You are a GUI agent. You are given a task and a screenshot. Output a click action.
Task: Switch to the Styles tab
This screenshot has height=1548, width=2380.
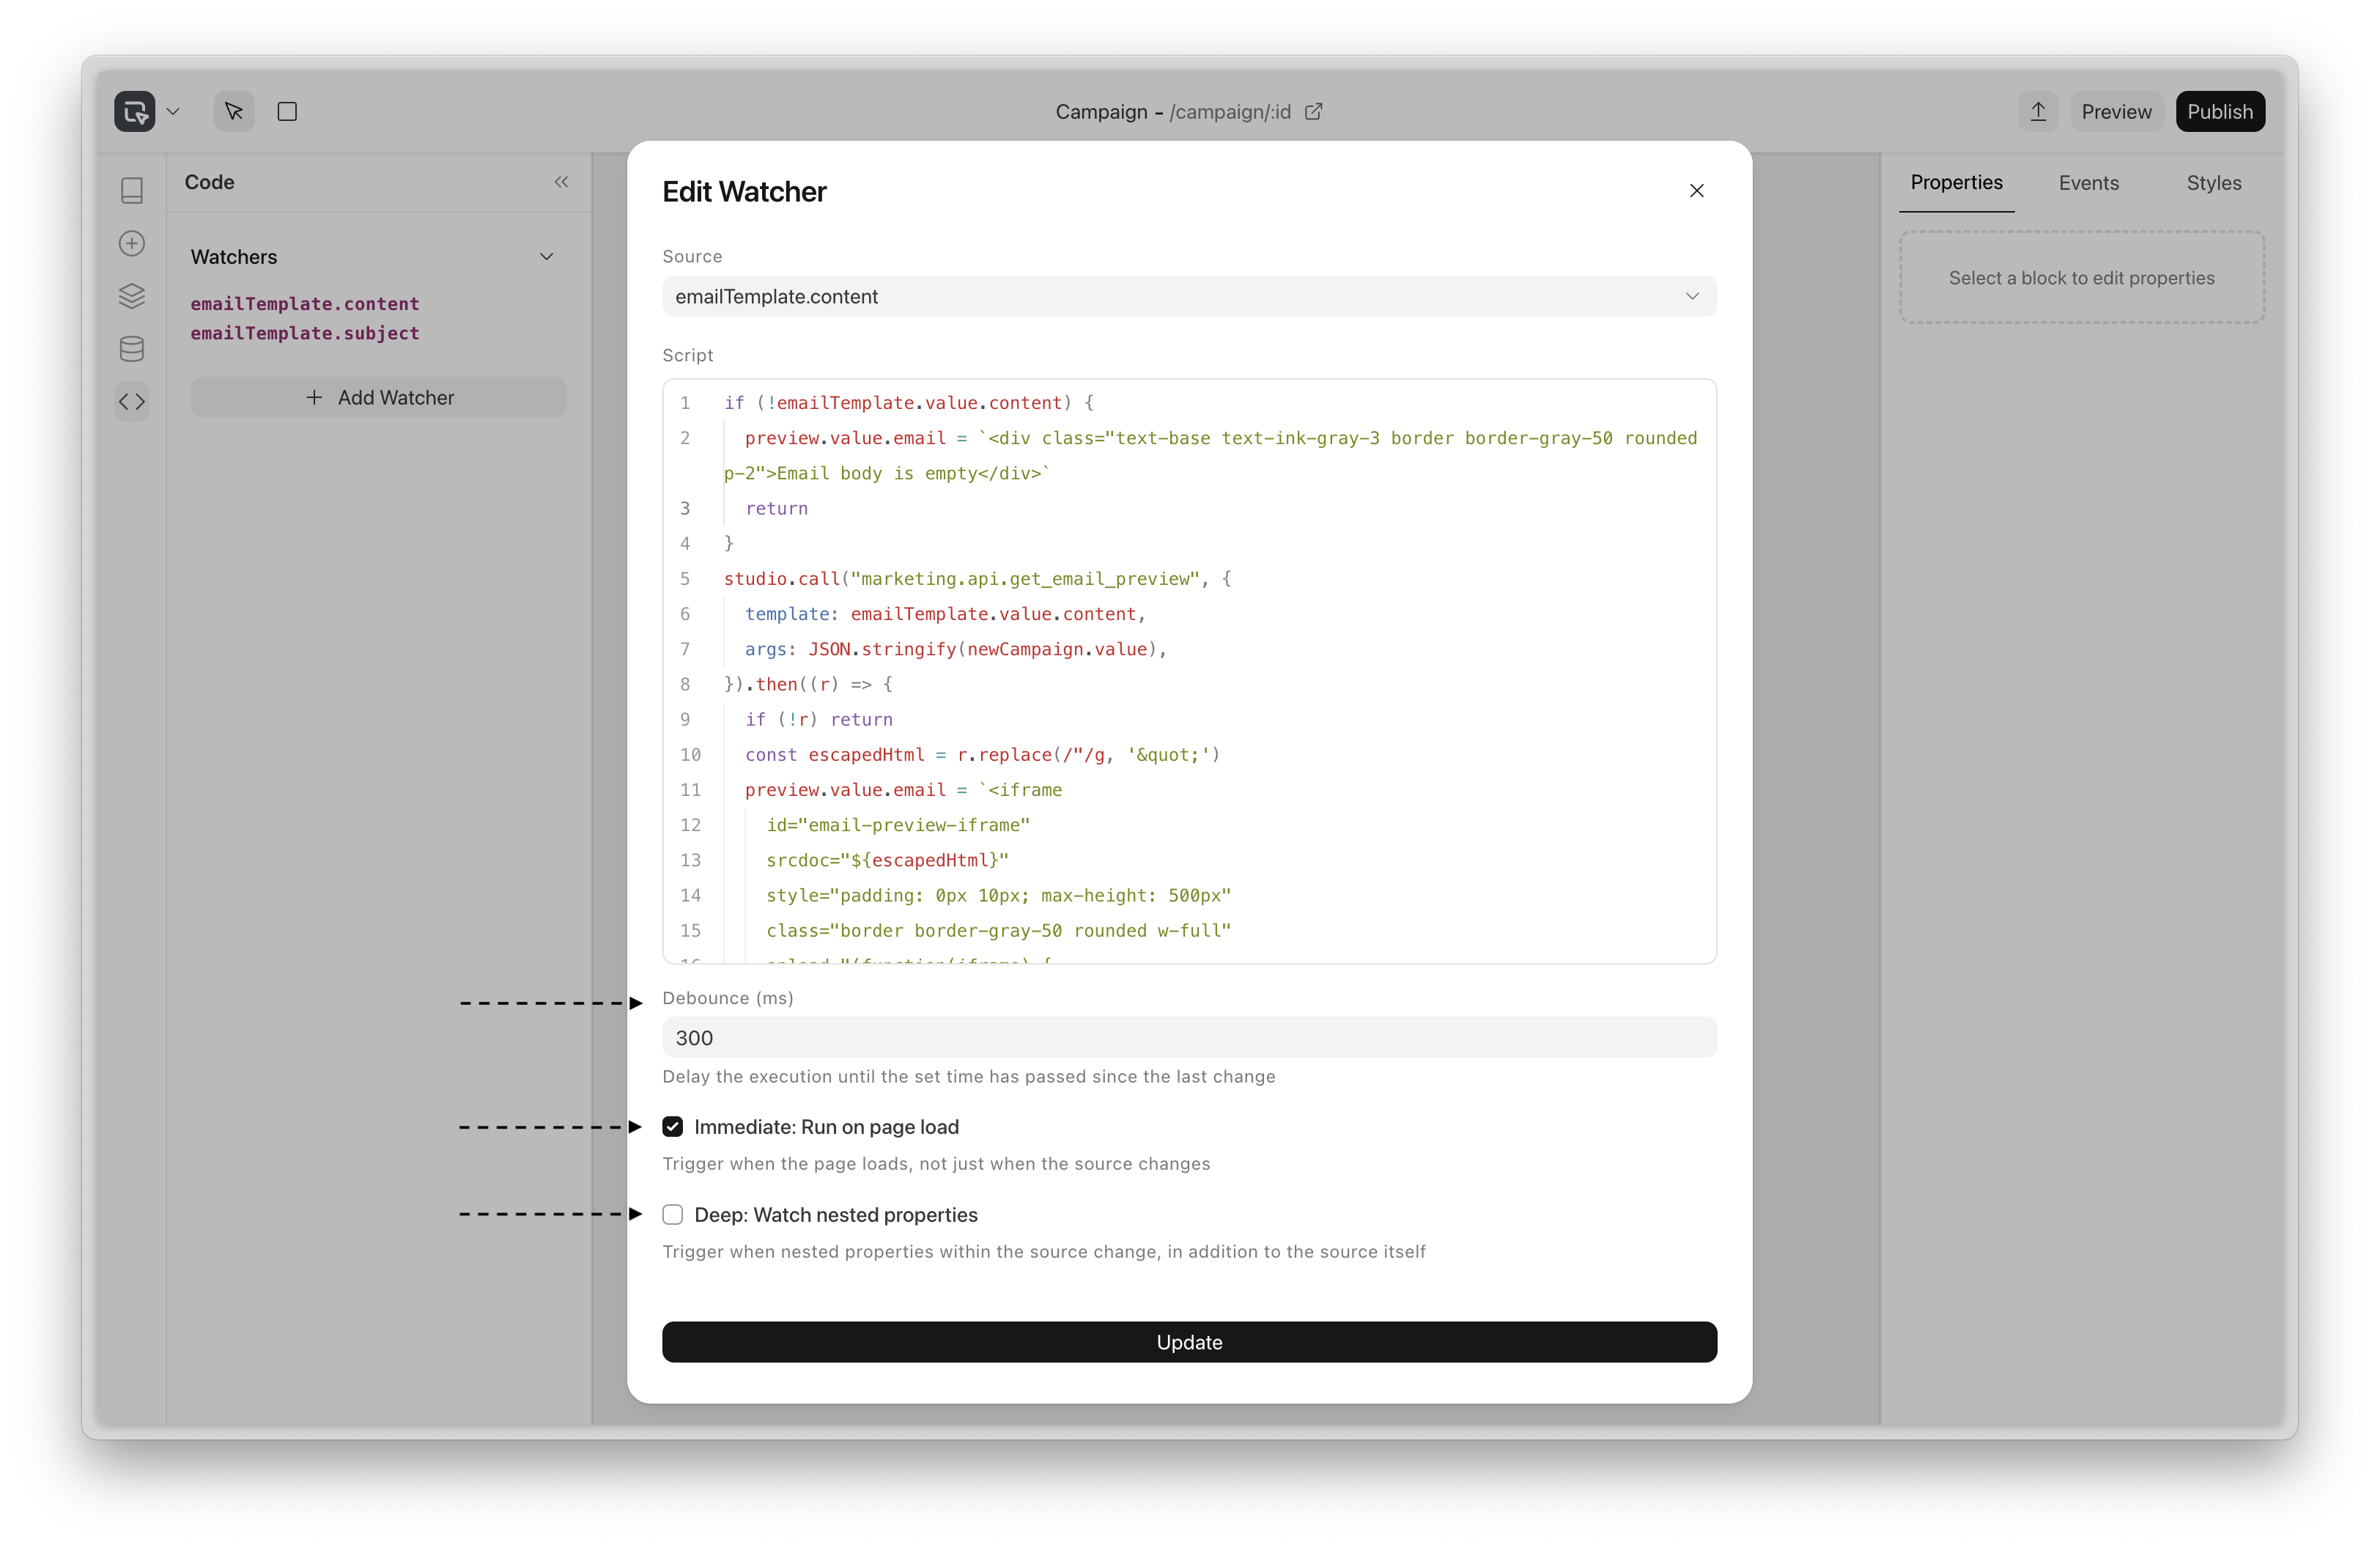[x=2213, y=183]
